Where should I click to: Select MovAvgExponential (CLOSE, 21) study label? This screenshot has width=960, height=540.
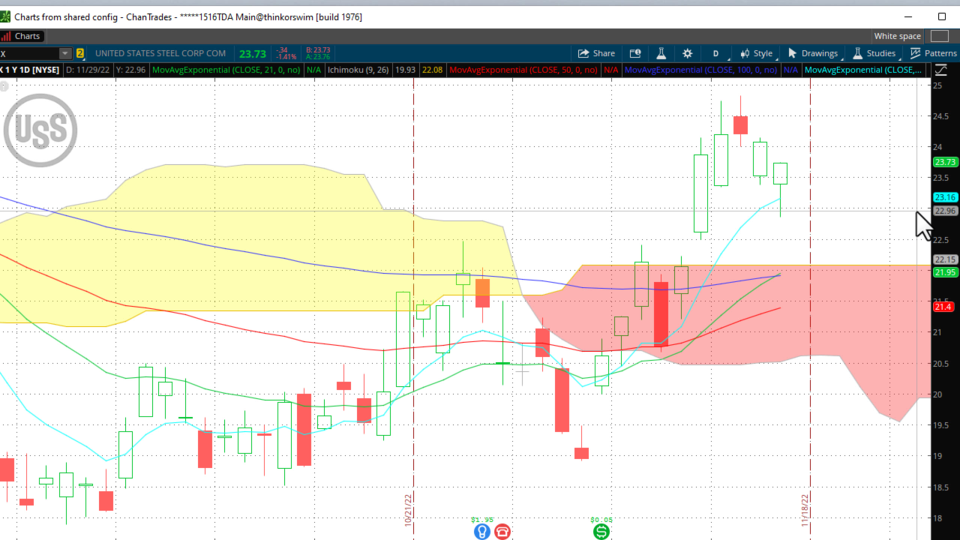226,70
